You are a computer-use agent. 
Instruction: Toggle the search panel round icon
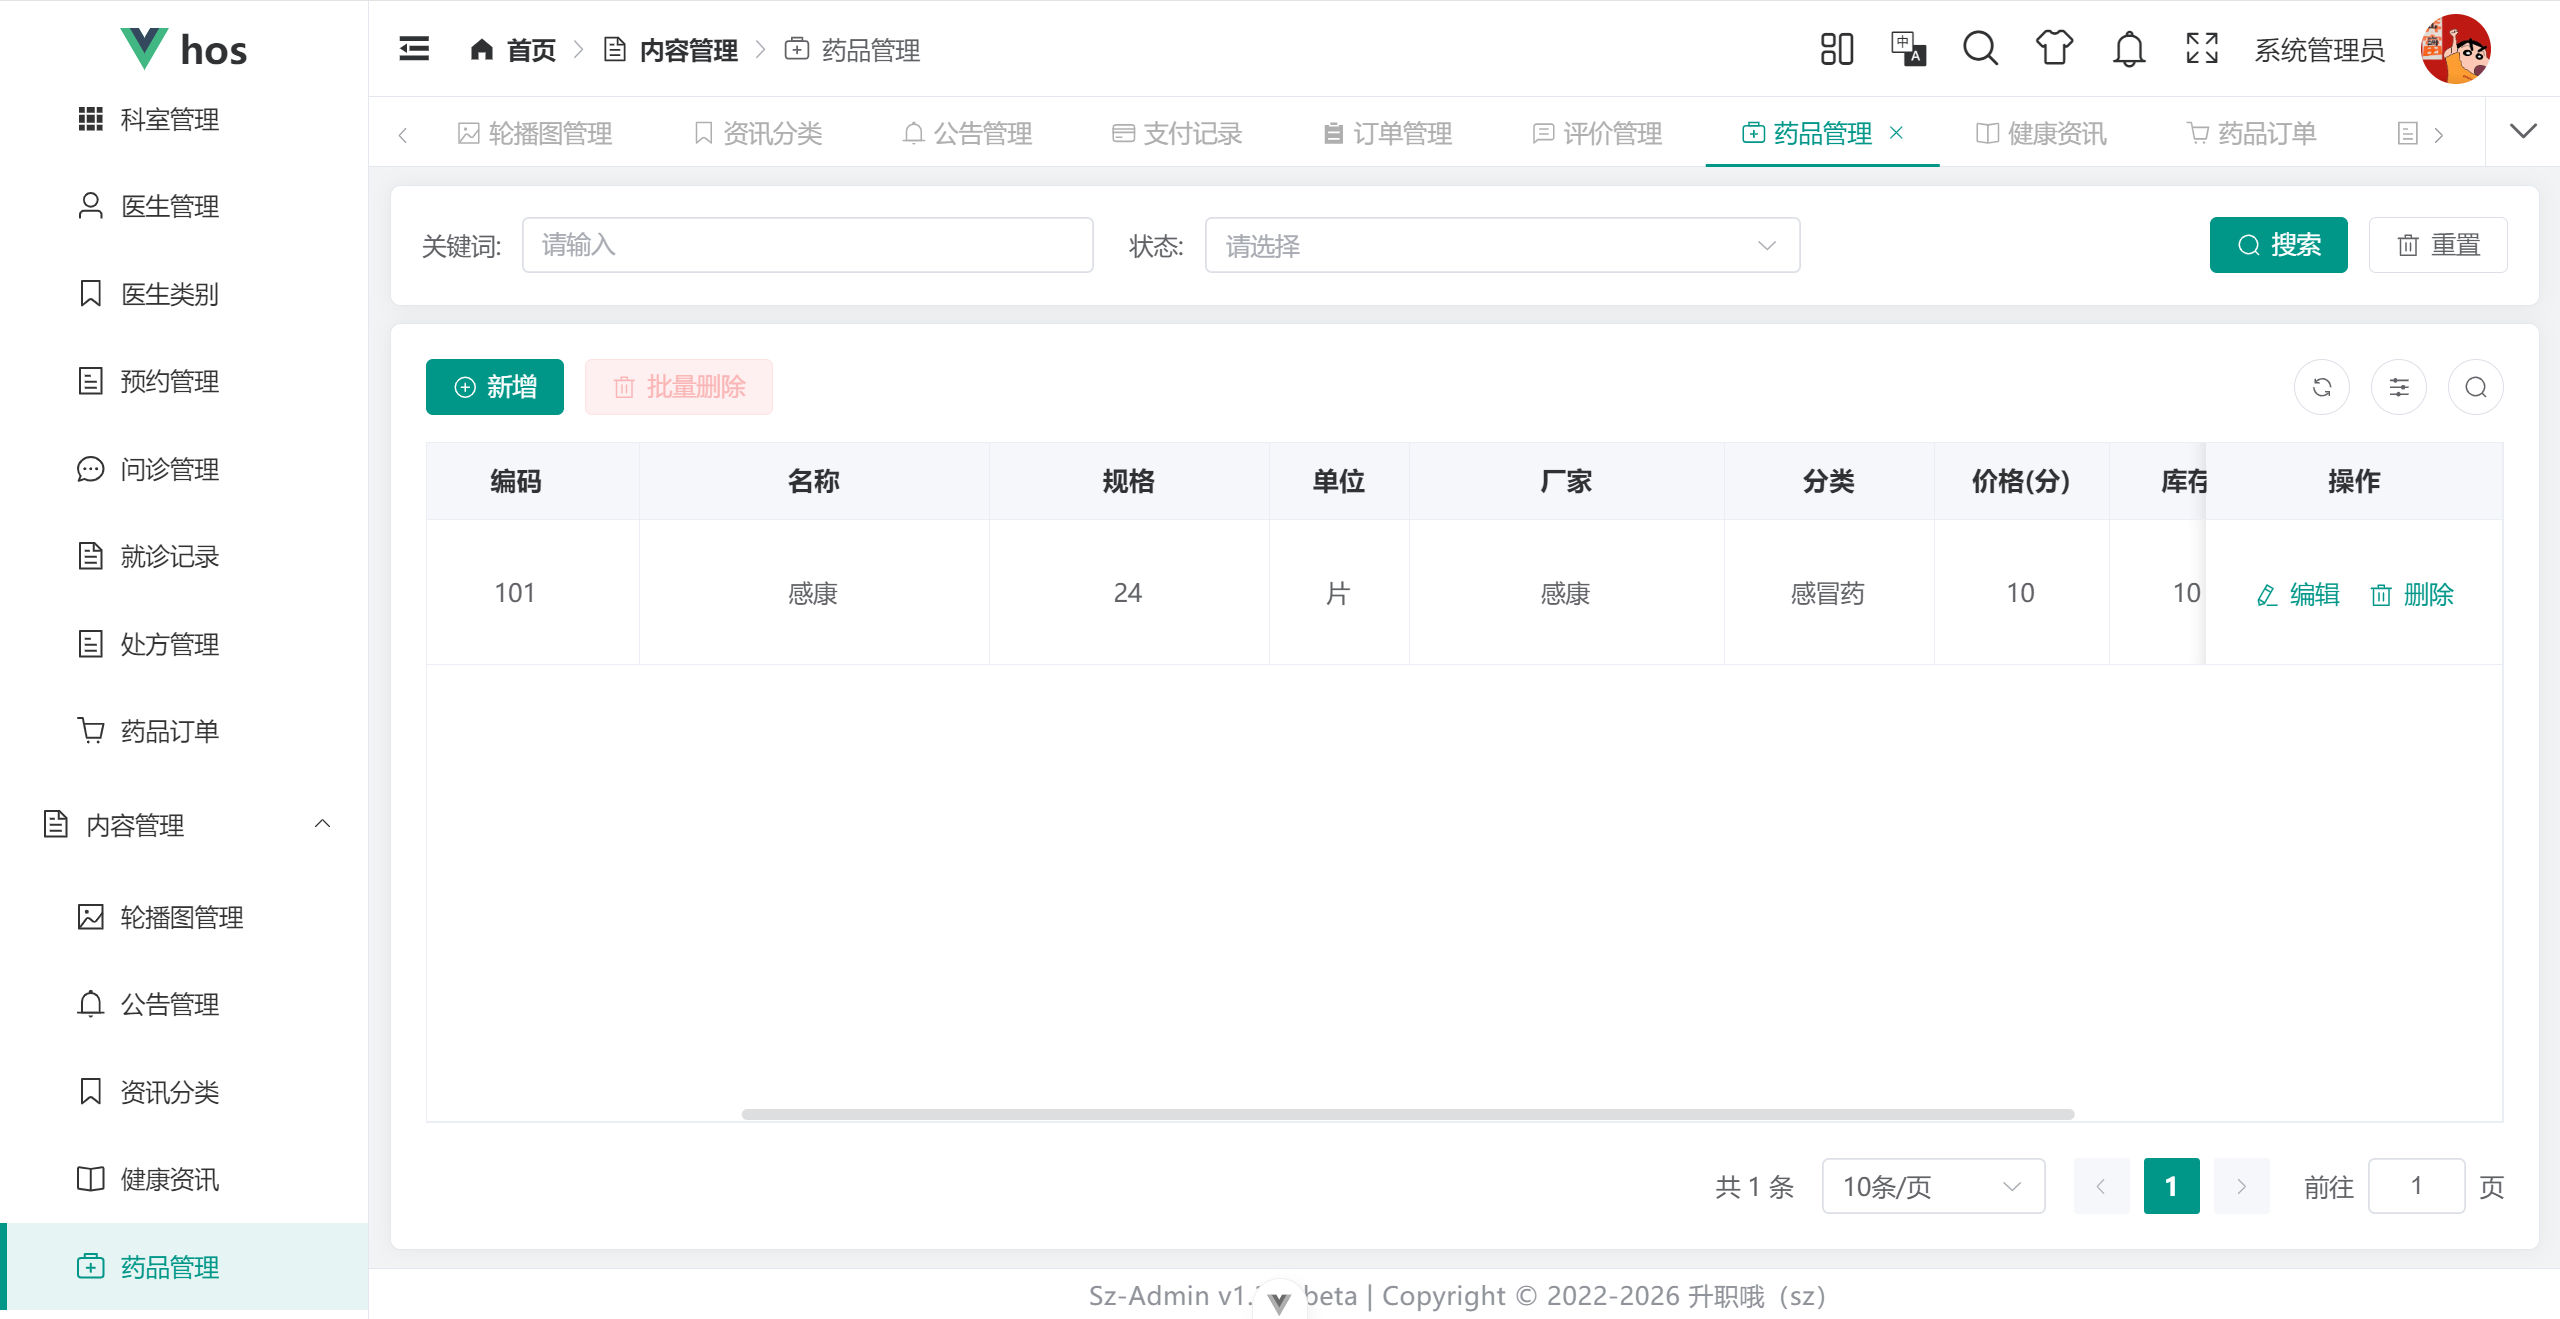(x=2476, y=387)
